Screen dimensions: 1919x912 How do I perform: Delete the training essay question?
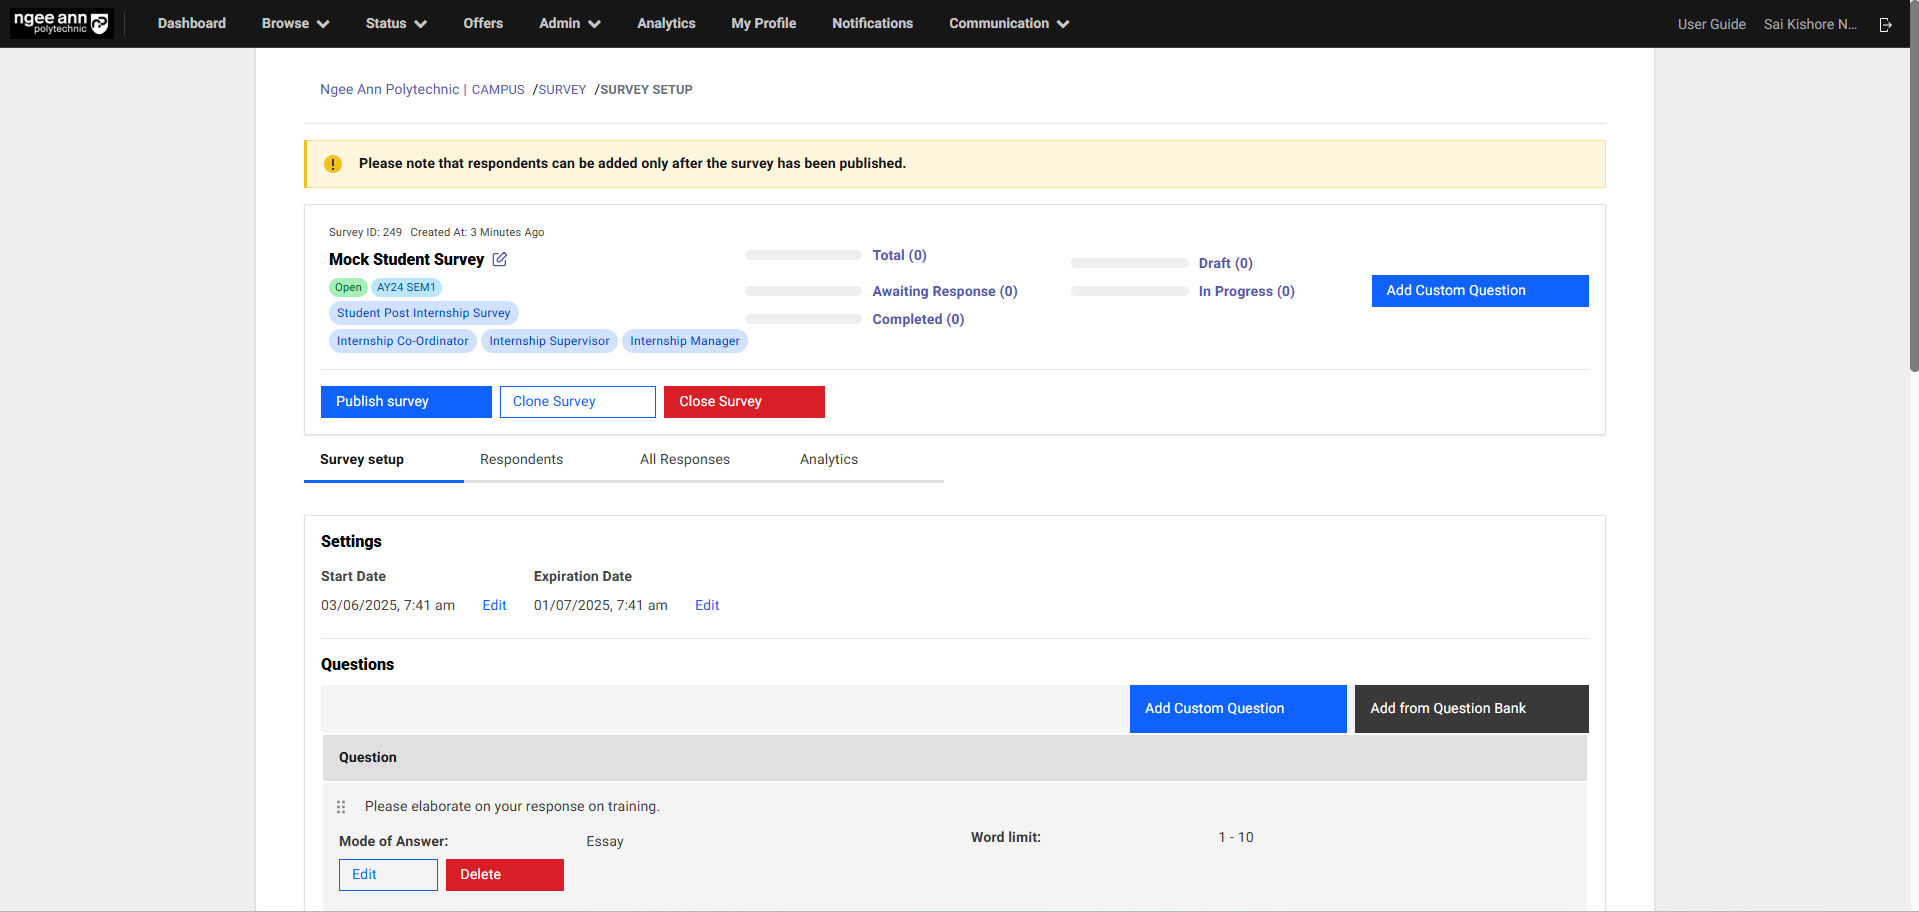pos(504,874)
